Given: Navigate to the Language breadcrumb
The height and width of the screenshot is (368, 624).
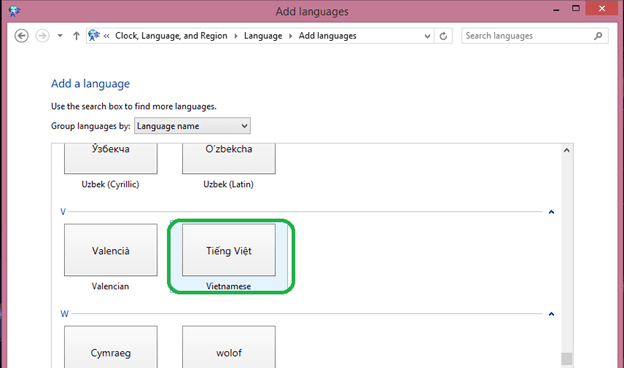Looking at the screenshot, I should (263, 36).
